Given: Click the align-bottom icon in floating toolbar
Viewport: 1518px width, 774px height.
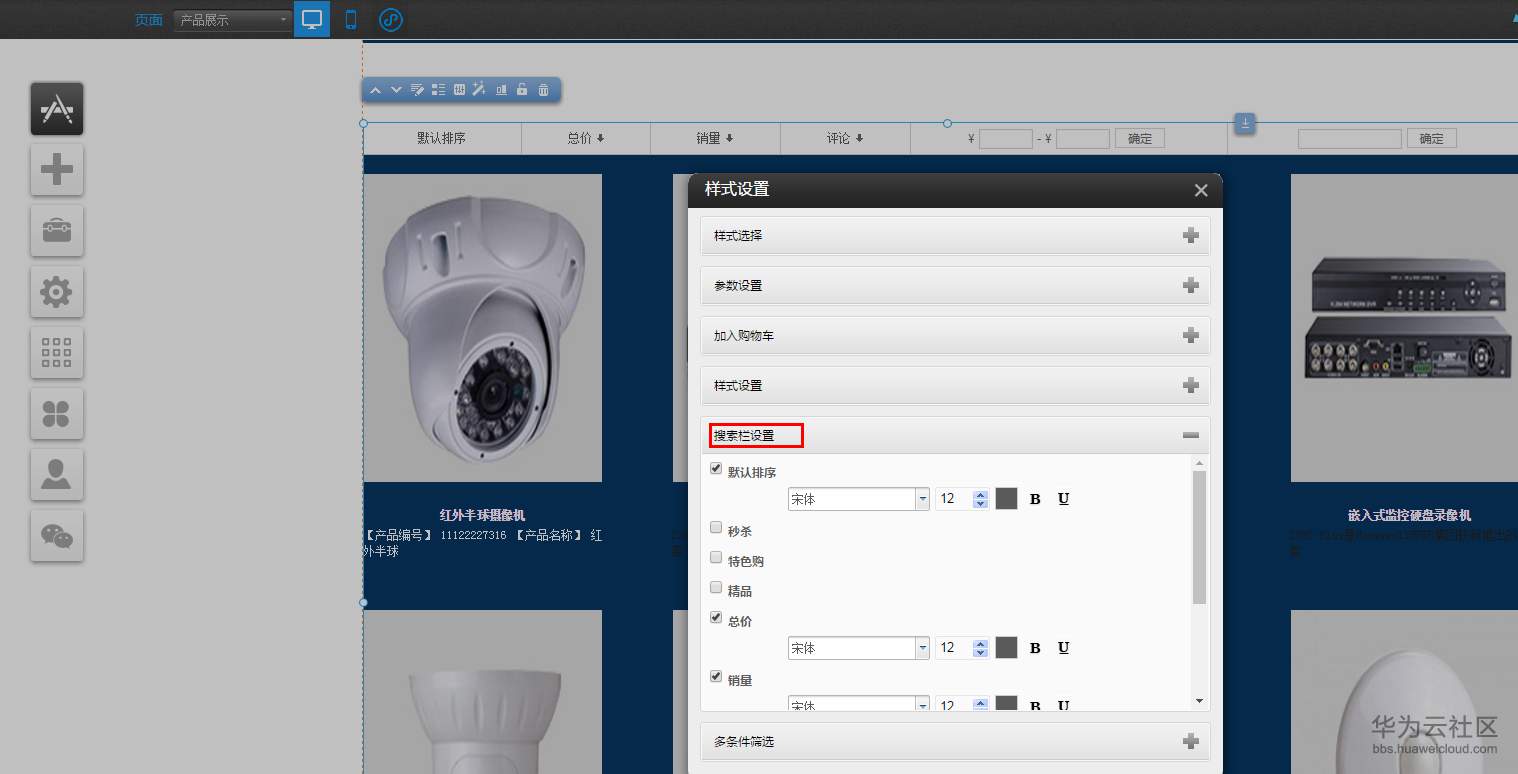Looking at the screenshot, I should click(x=501, y=90).
